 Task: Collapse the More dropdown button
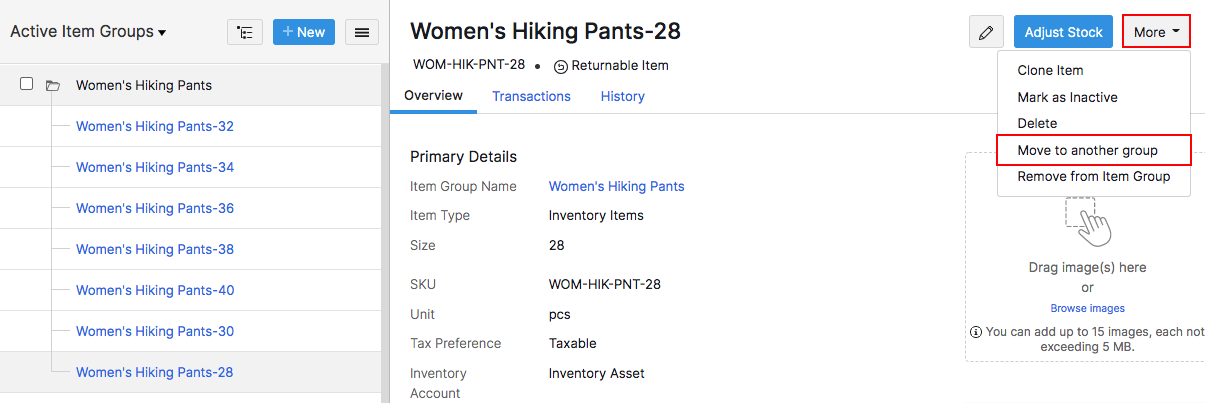tap(1157, 32)
